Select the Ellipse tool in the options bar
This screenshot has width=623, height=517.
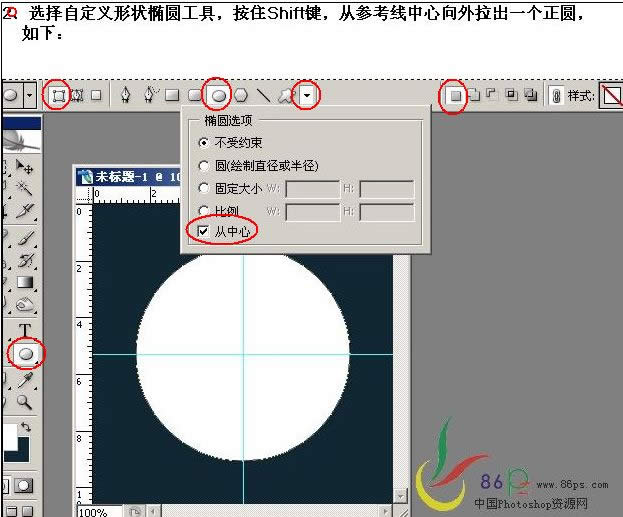tap(218, 95)
